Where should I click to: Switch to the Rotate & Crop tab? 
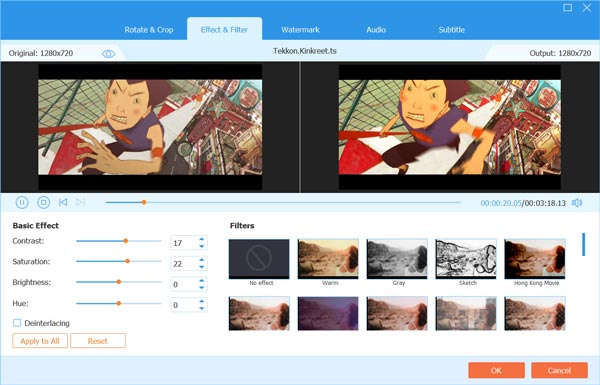coord(149,29)
